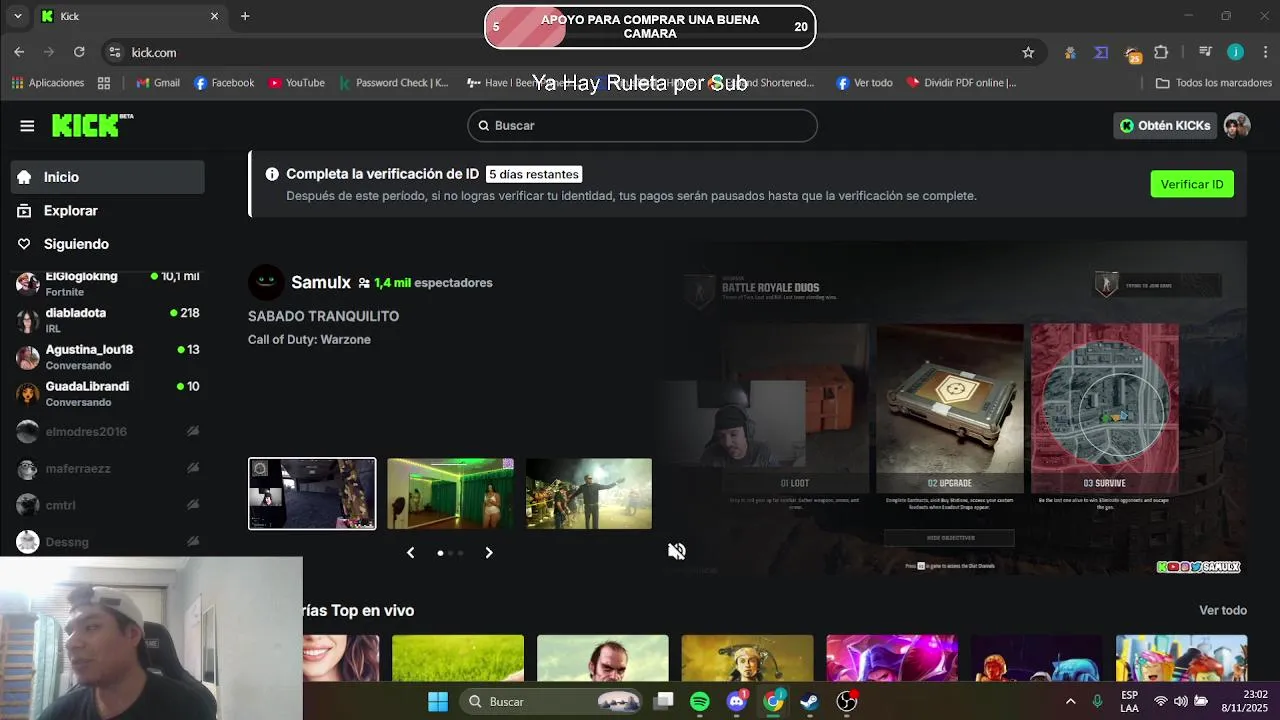Viewport: 1280px width, 720px height.
Task: Open Discord from the taskbar
Action: 737,702
